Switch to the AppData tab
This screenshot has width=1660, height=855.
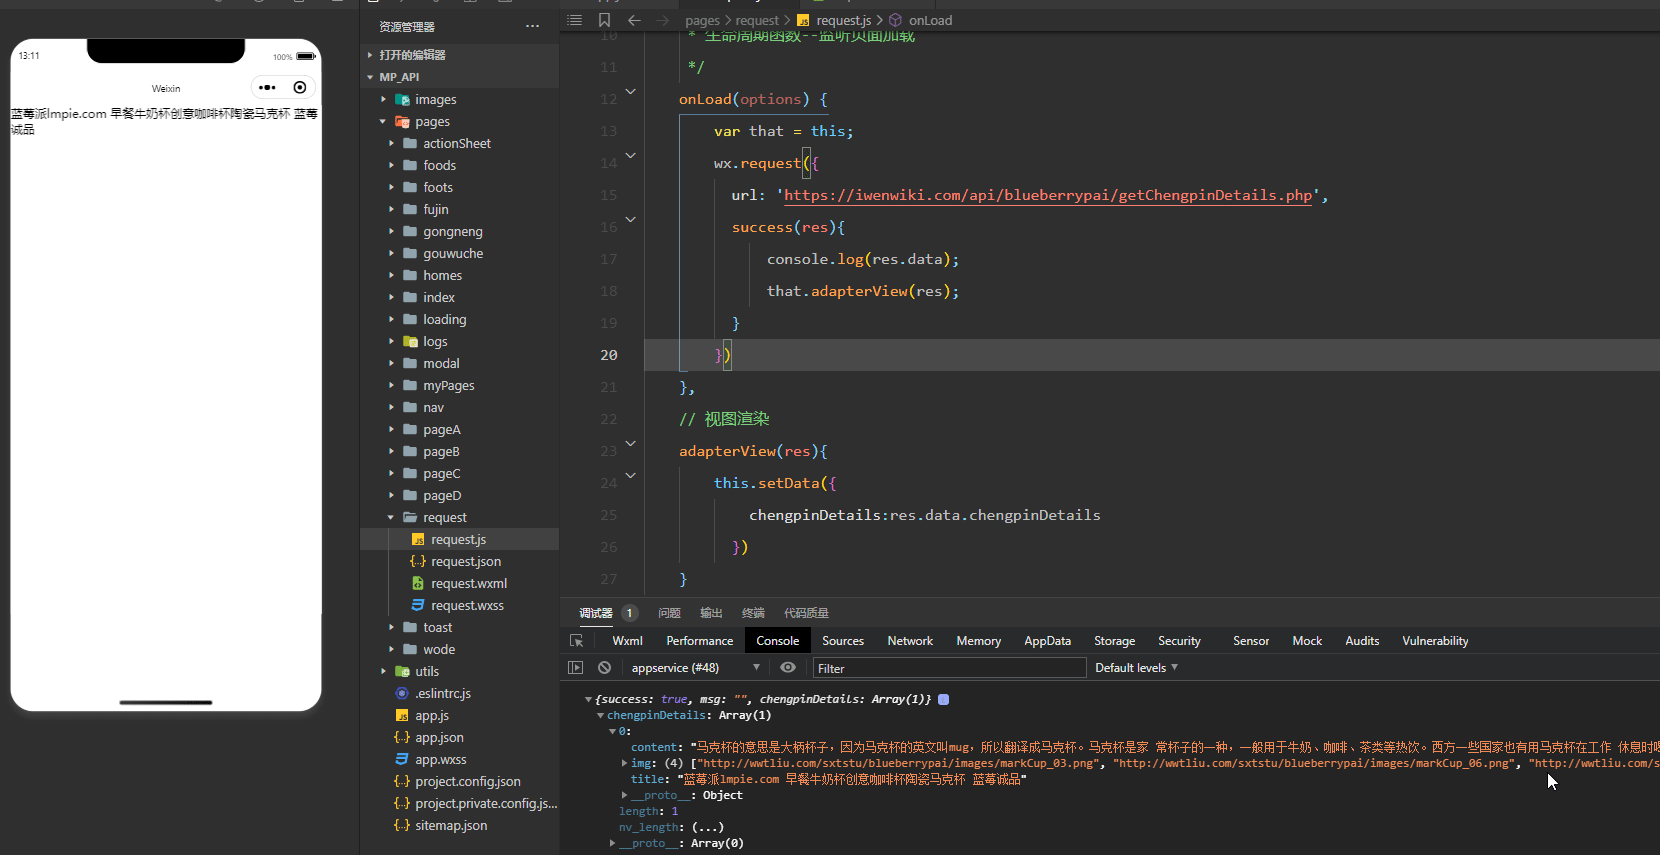coord(1048,641)
